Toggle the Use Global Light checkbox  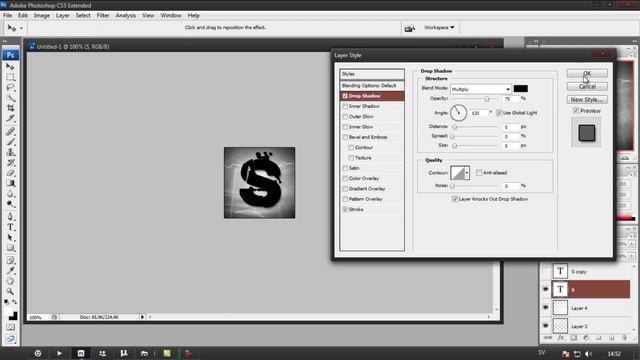pyautogui.click(x=499, y=113)
